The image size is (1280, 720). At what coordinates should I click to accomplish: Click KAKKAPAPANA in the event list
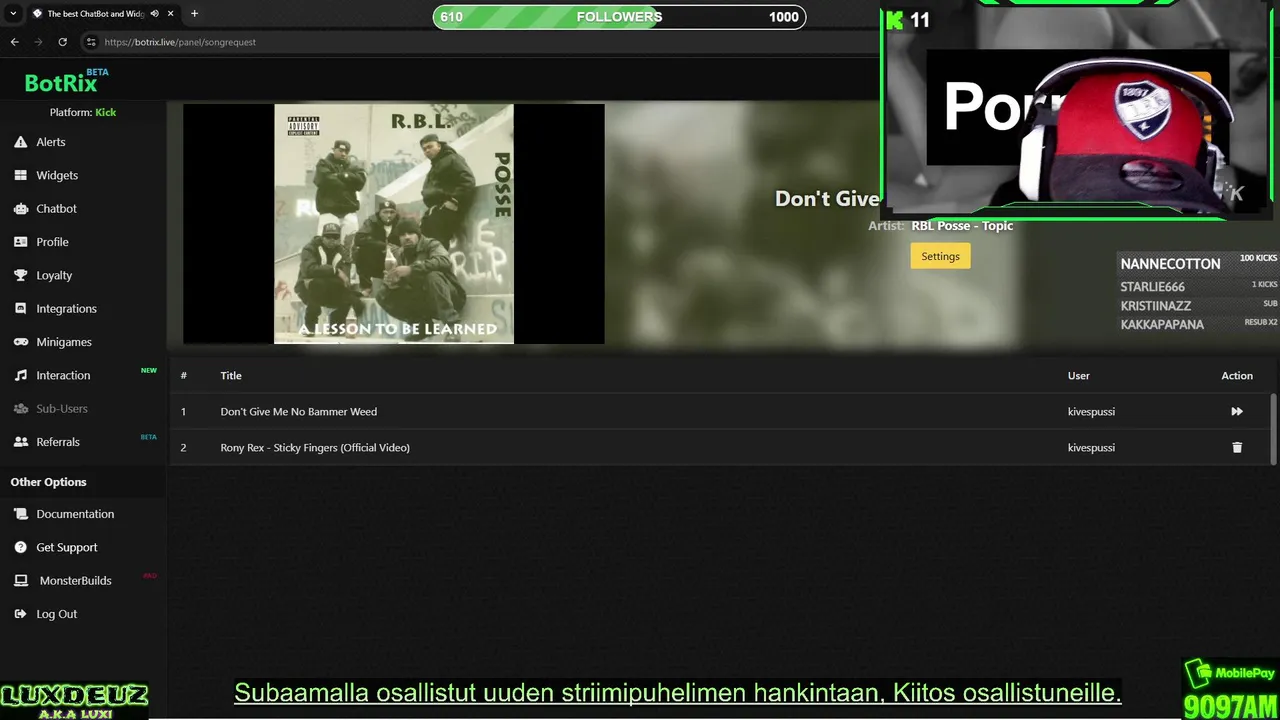pyautogui.click(x=1162, y=325)
